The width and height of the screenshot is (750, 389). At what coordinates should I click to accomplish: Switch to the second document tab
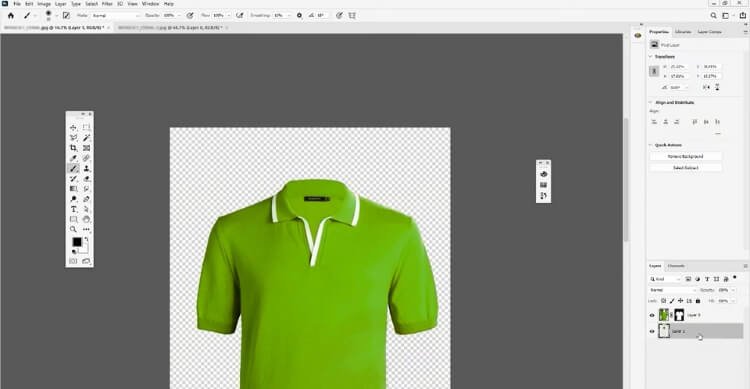170,28
